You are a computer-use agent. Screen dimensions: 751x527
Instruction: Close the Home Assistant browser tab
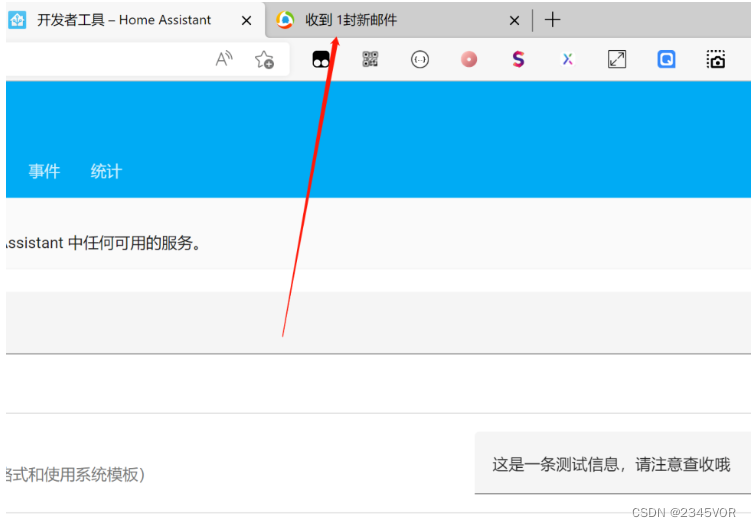pyautogui.click(x=246, y=21)
